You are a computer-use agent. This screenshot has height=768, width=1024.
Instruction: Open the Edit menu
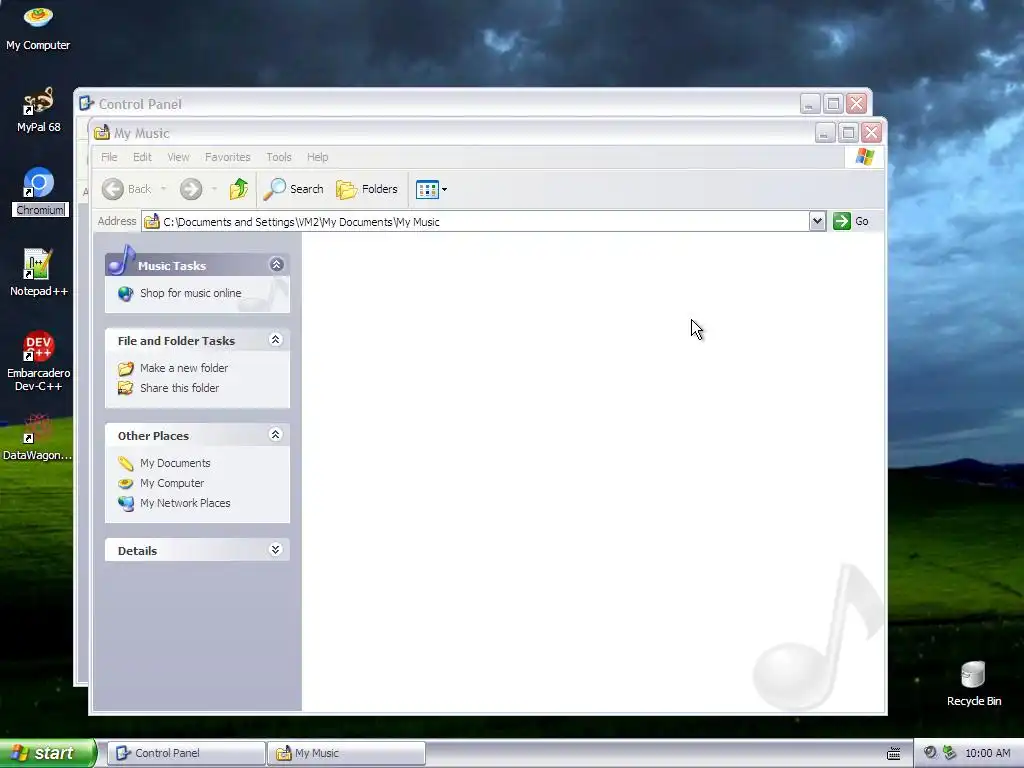[x=142, y=157]
